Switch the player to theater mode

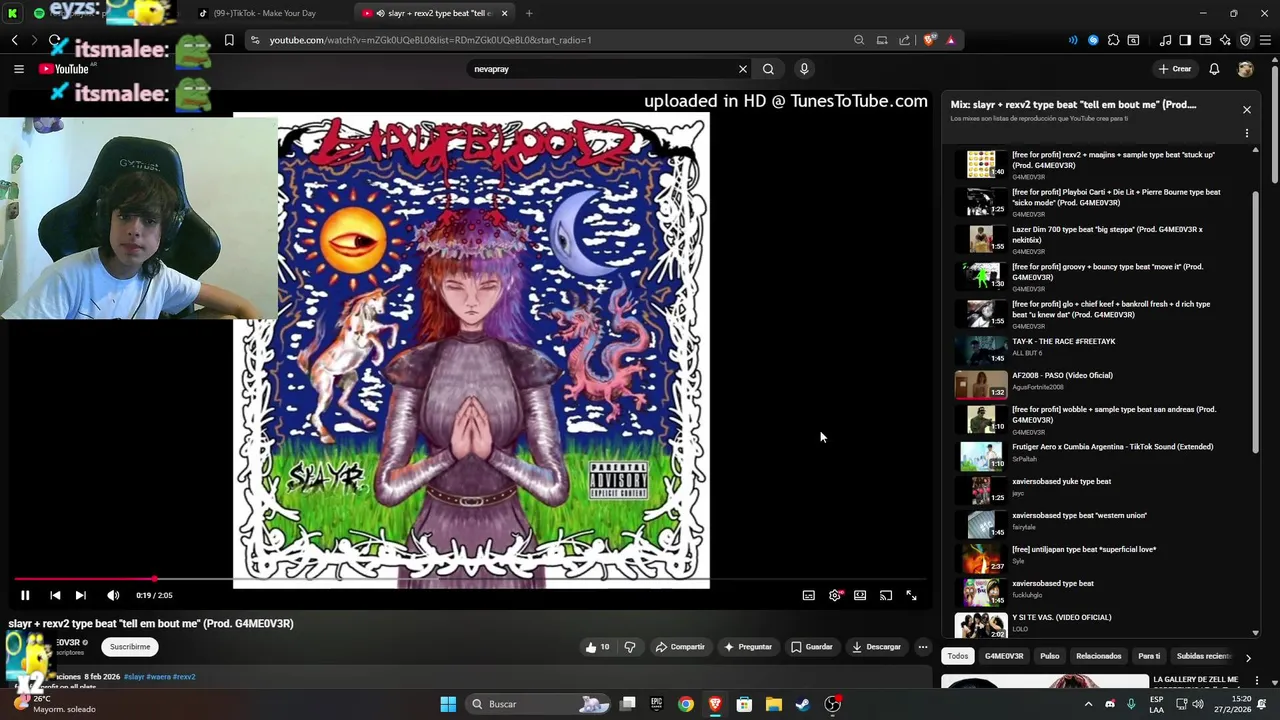860,595
